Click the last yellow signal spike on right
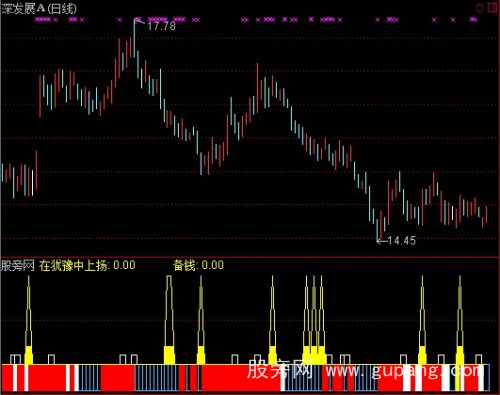The height and width of the screenshot is (395, 500). [460, 321]
